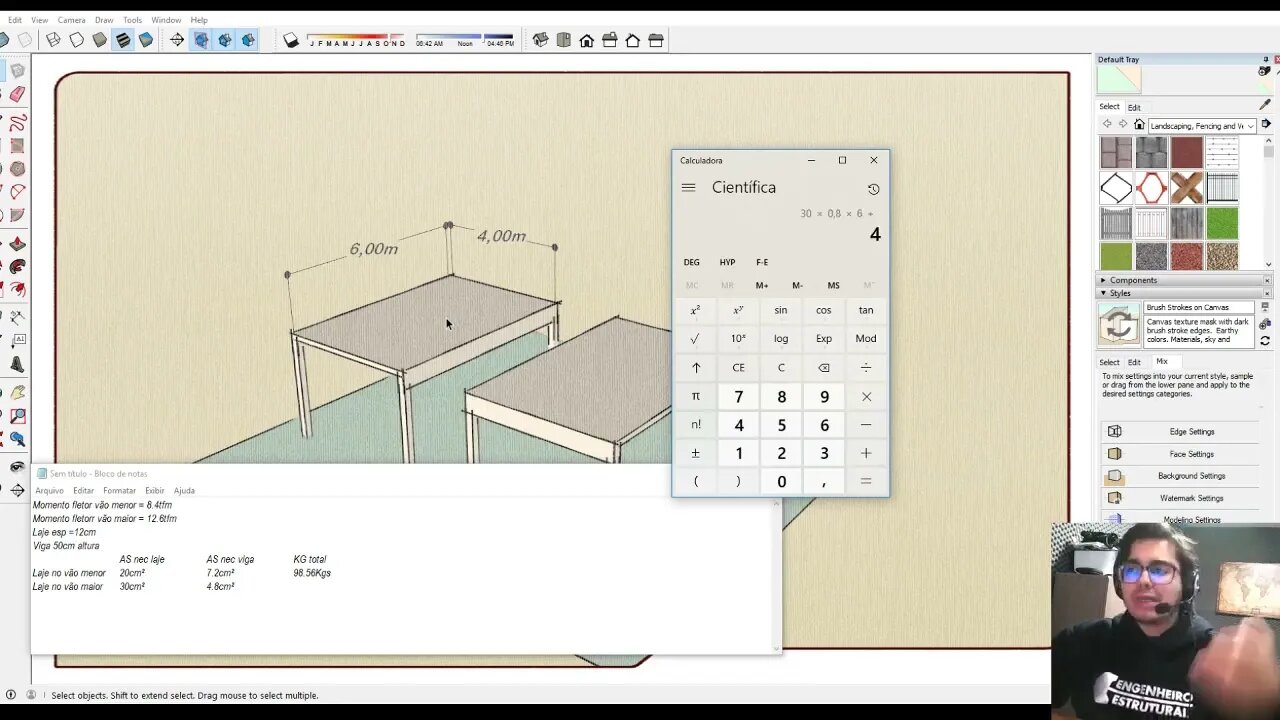Select the Look Around eye tool
Image resolution: width=1280 pixels, height=720 pixels.
pos(17,467)
